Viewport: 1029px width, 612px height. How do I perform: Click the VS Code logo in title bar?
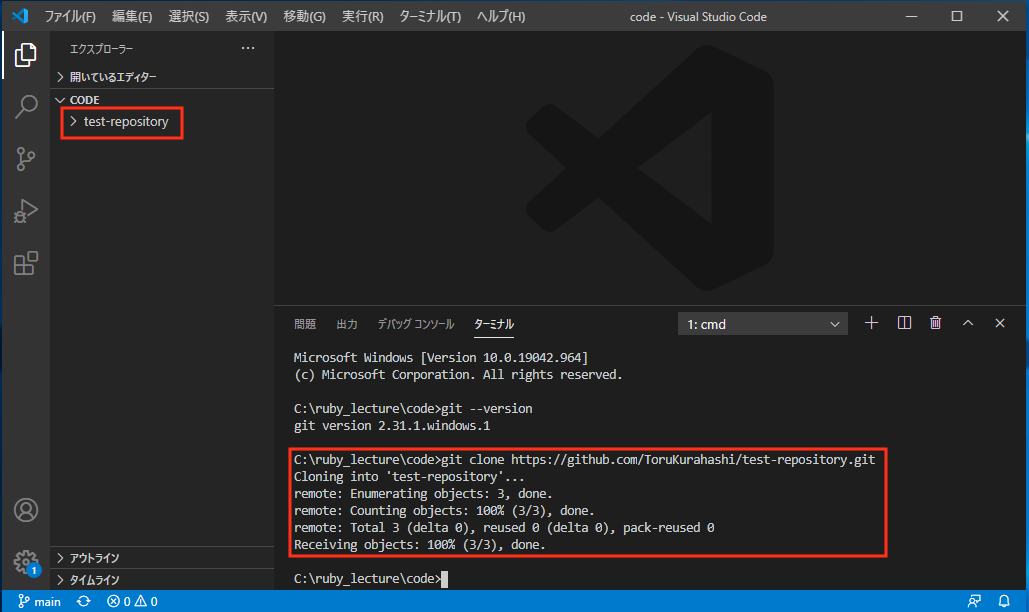(20, 16)
